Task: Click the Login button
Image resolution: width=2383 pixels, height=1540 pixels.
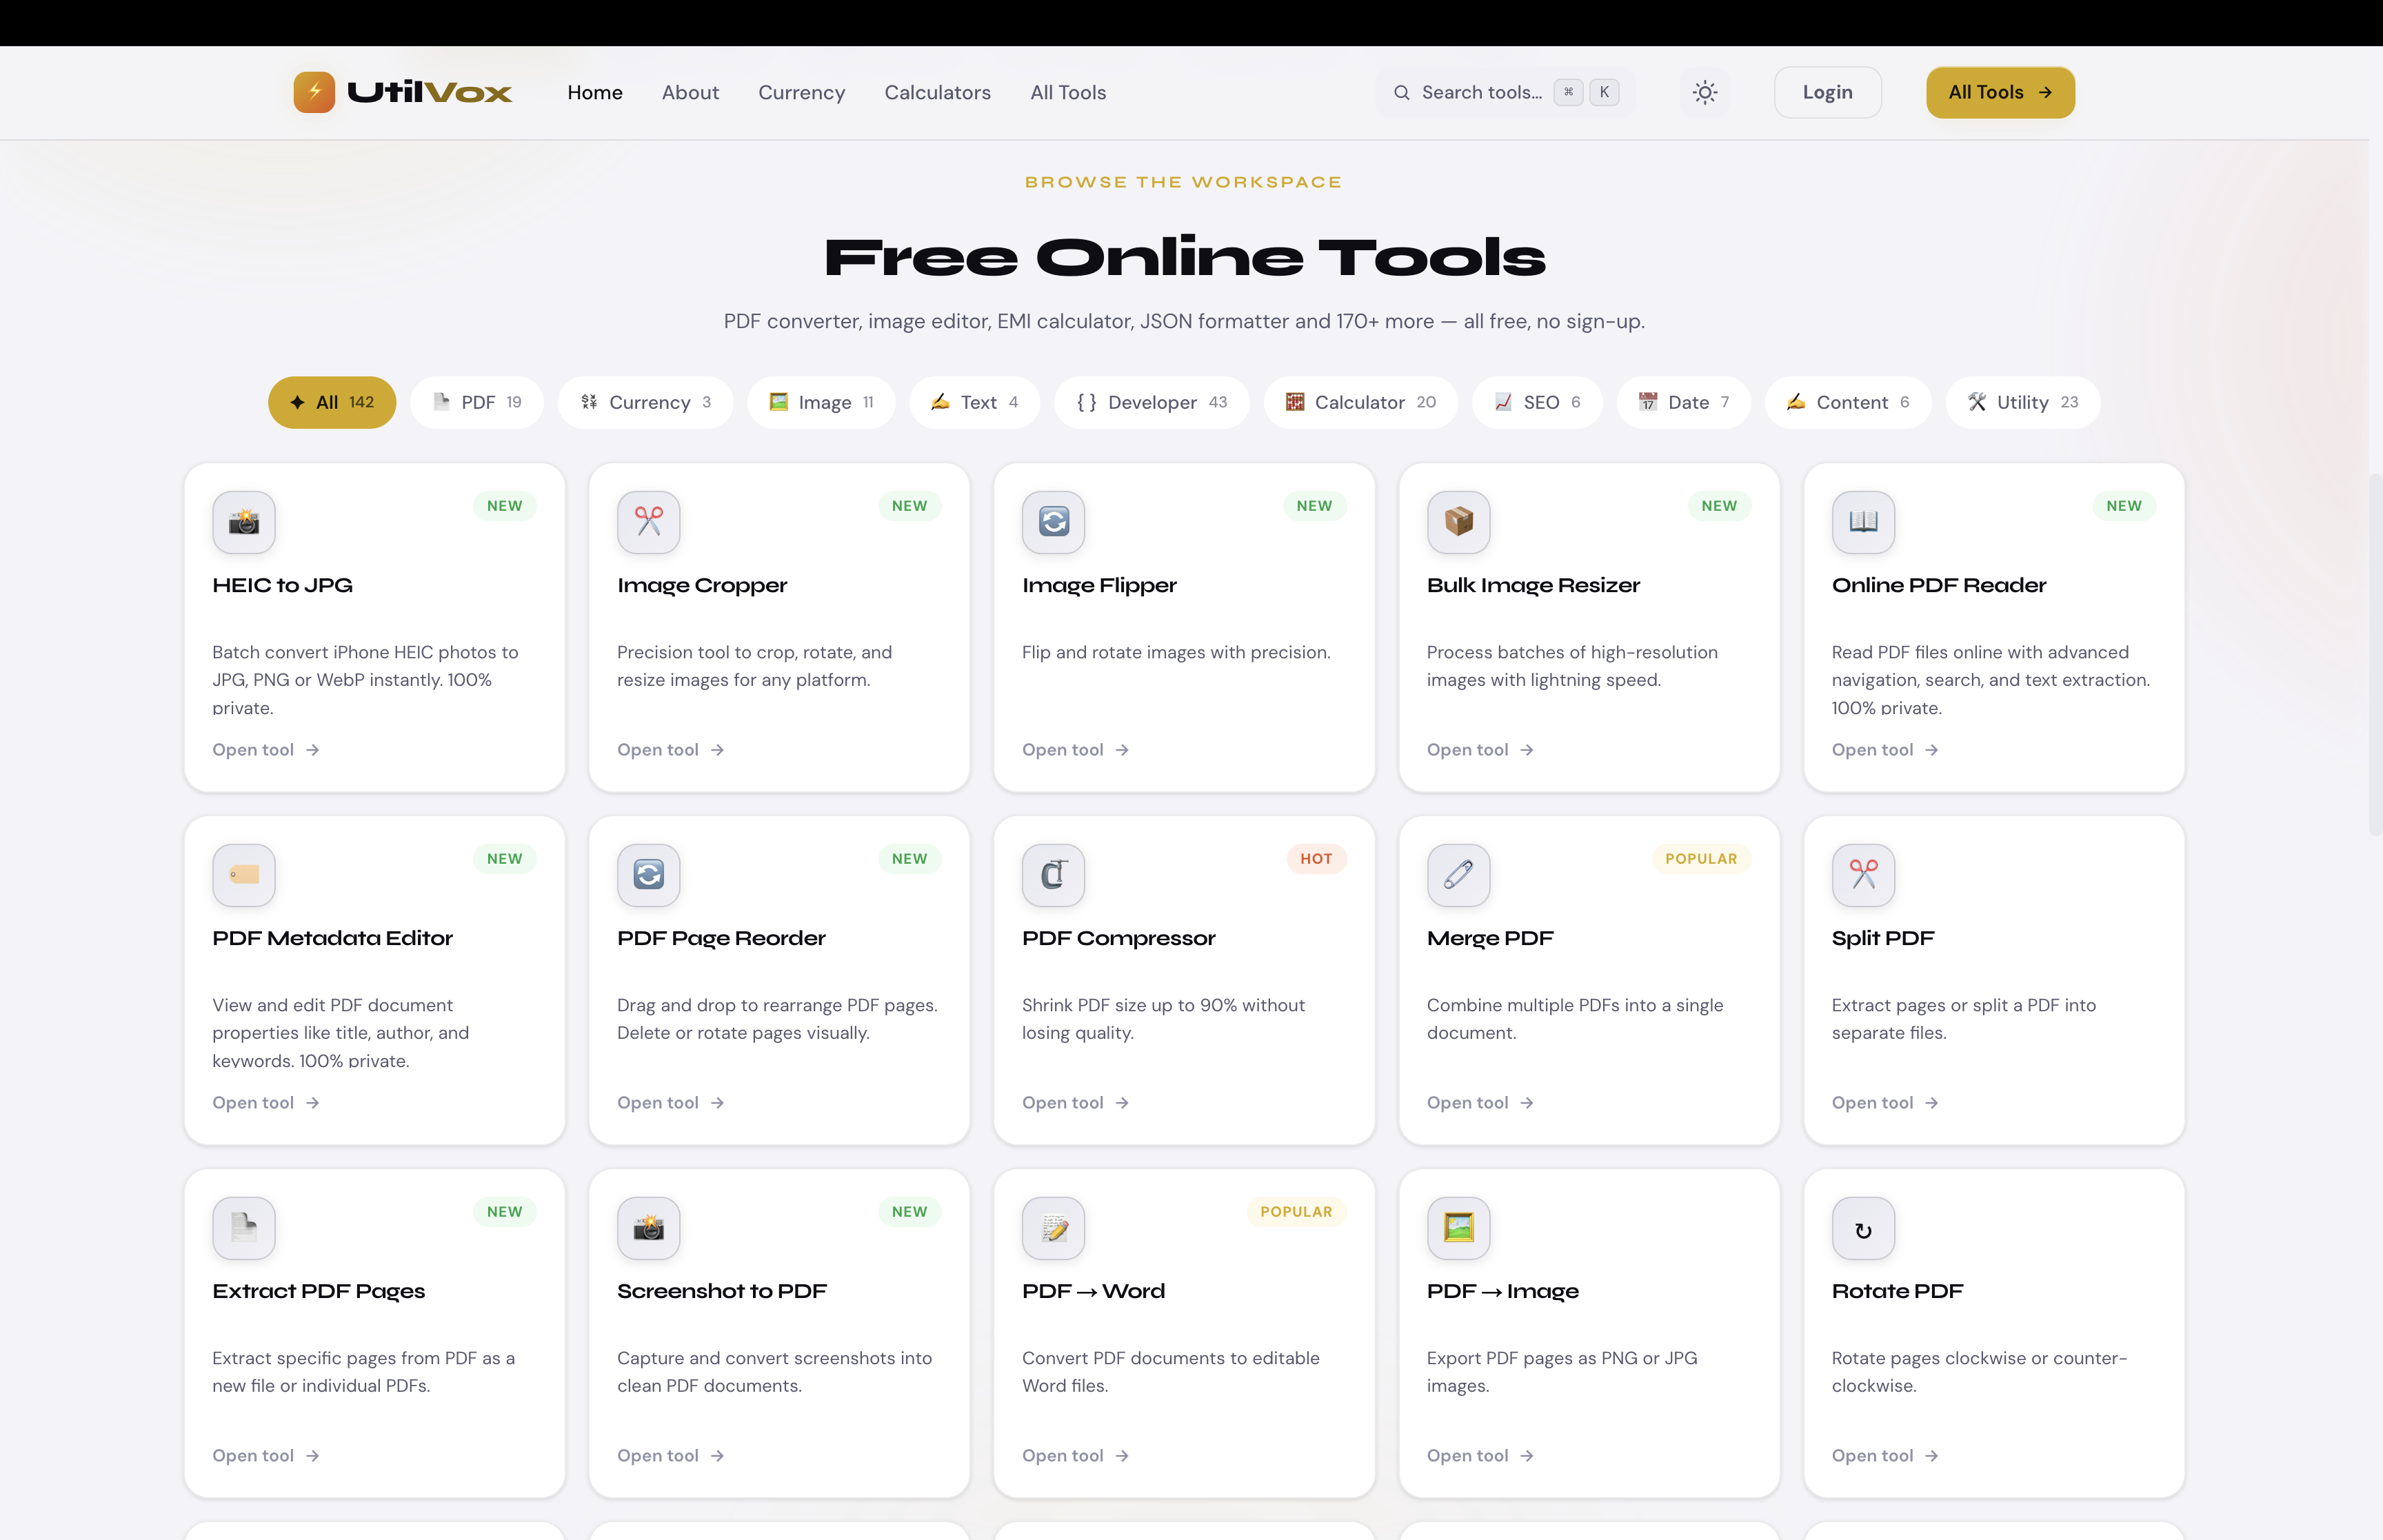Action: click(1828, 92)
